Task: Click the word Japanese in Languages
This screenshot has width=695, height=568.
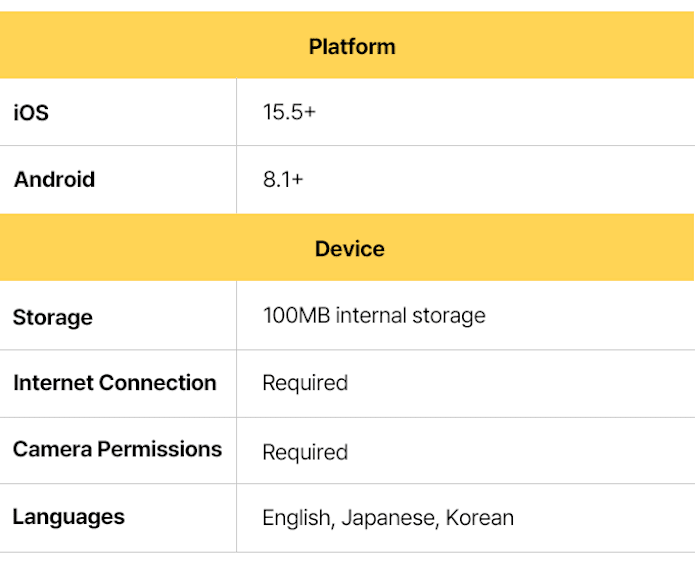Action: (388, 518)
